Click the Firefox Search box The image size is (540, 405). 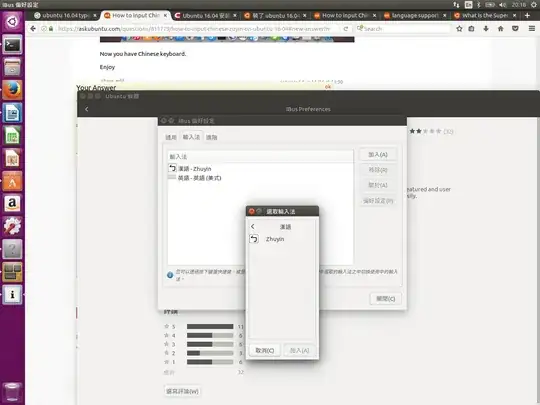click(403, 29)
